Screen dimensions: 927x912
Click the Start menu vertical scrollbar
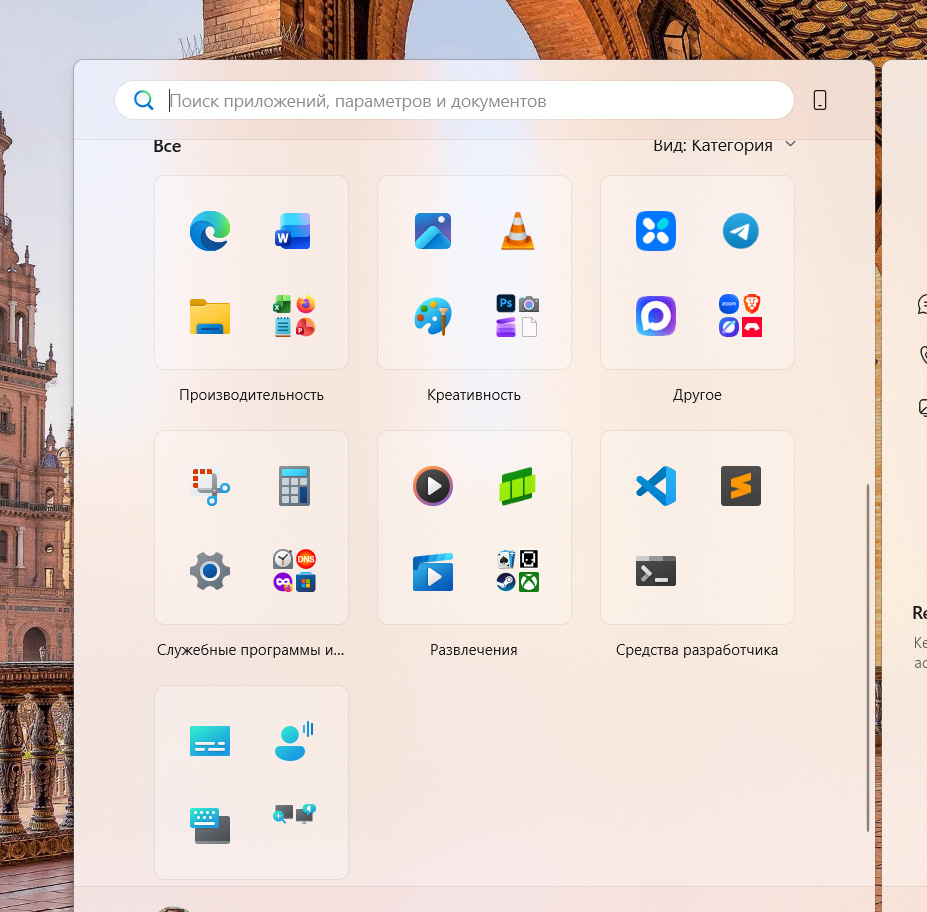coord(867,657)
